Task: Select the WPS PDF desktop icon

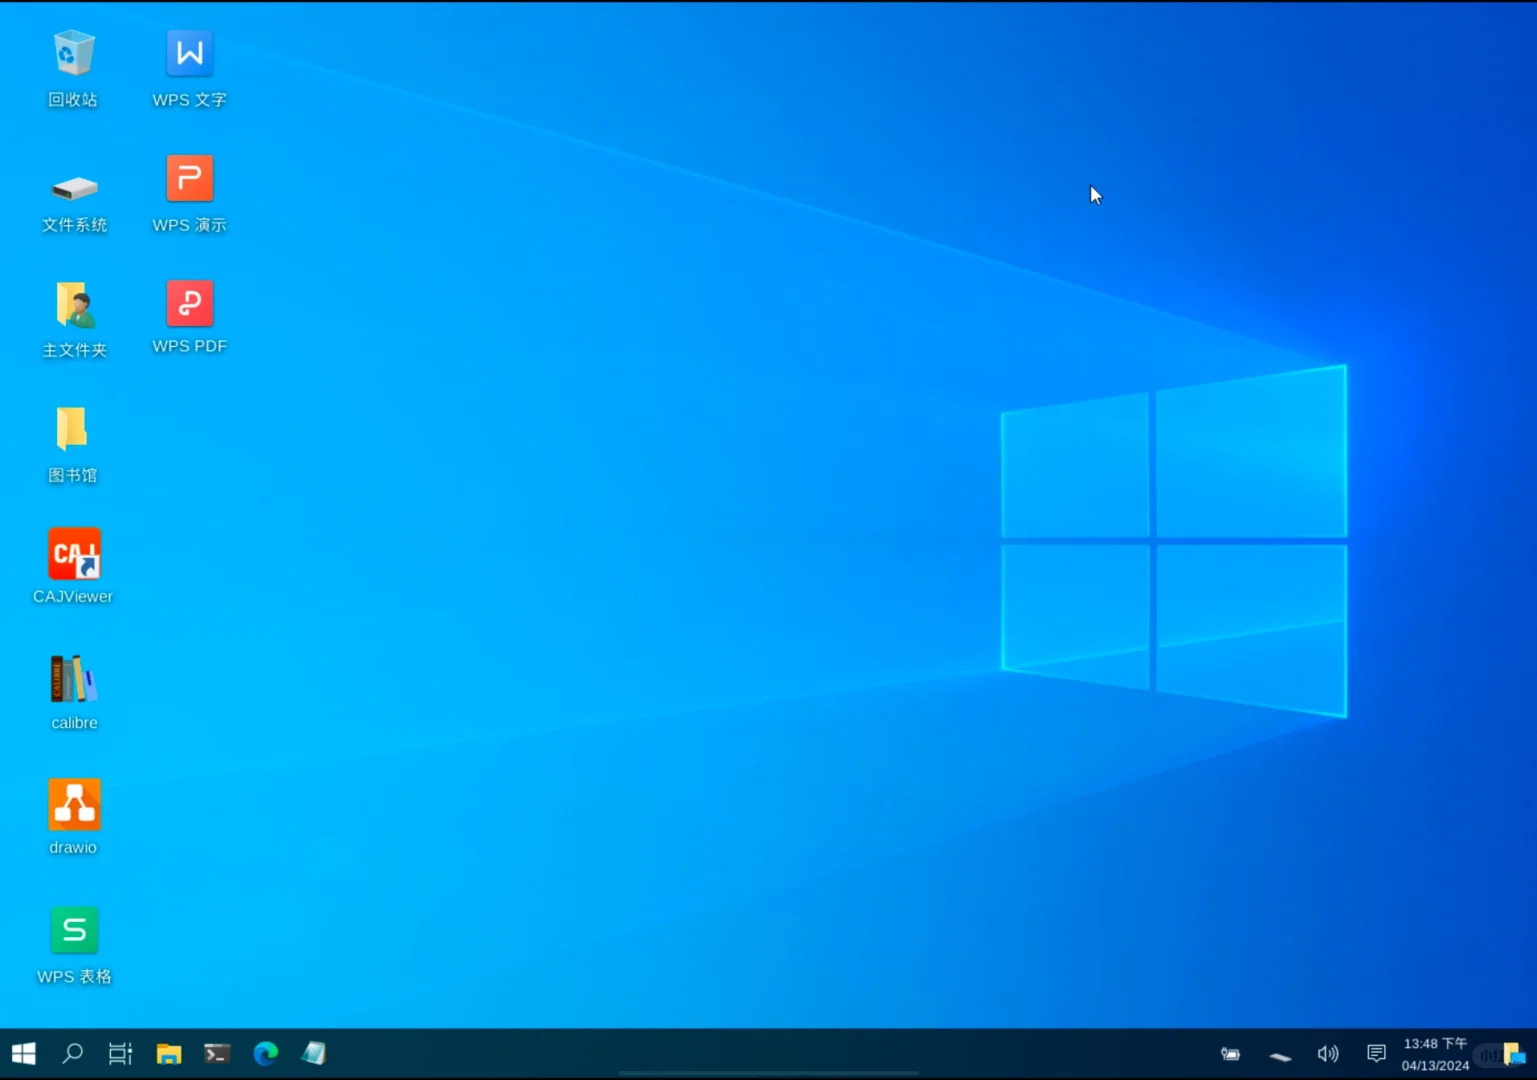Action: tap(189, 317)
